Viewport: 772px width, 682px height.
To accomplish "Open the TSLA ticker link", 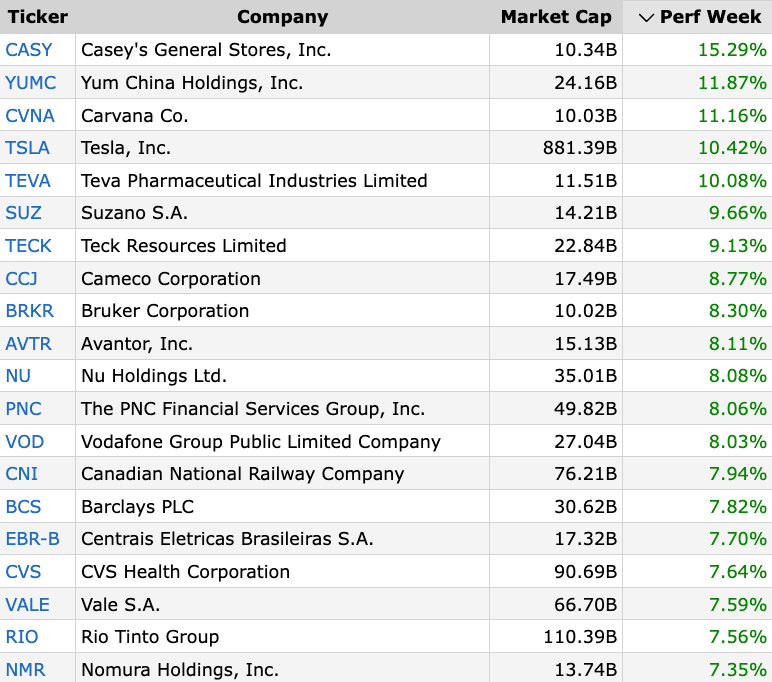I will coord(27,148).
